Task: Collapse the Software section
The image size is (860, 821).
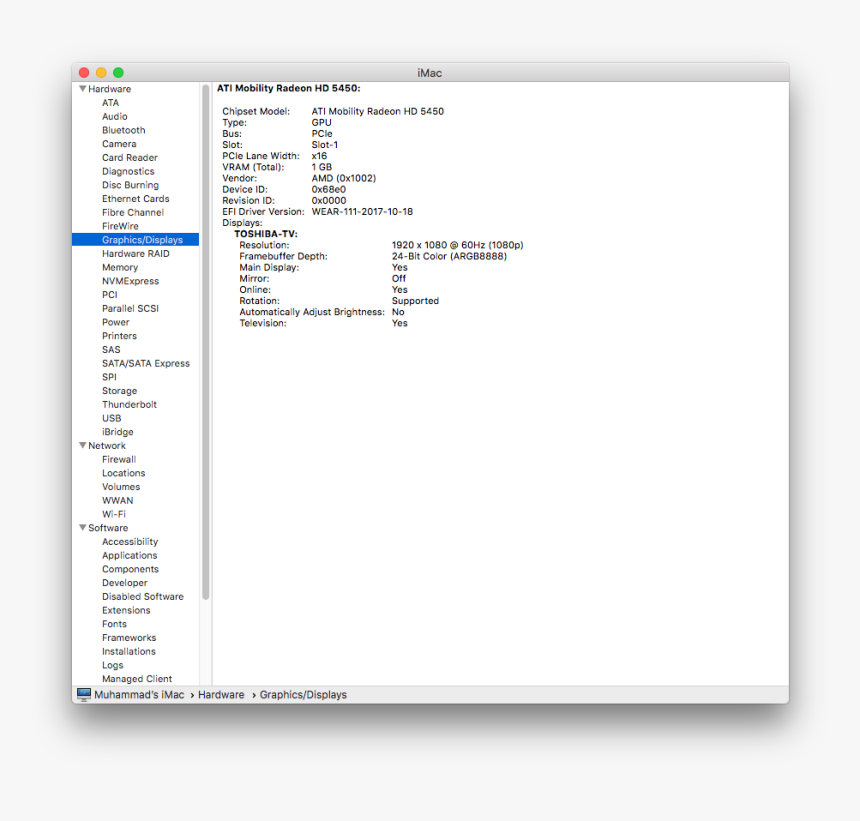Action: pos(83,527)
